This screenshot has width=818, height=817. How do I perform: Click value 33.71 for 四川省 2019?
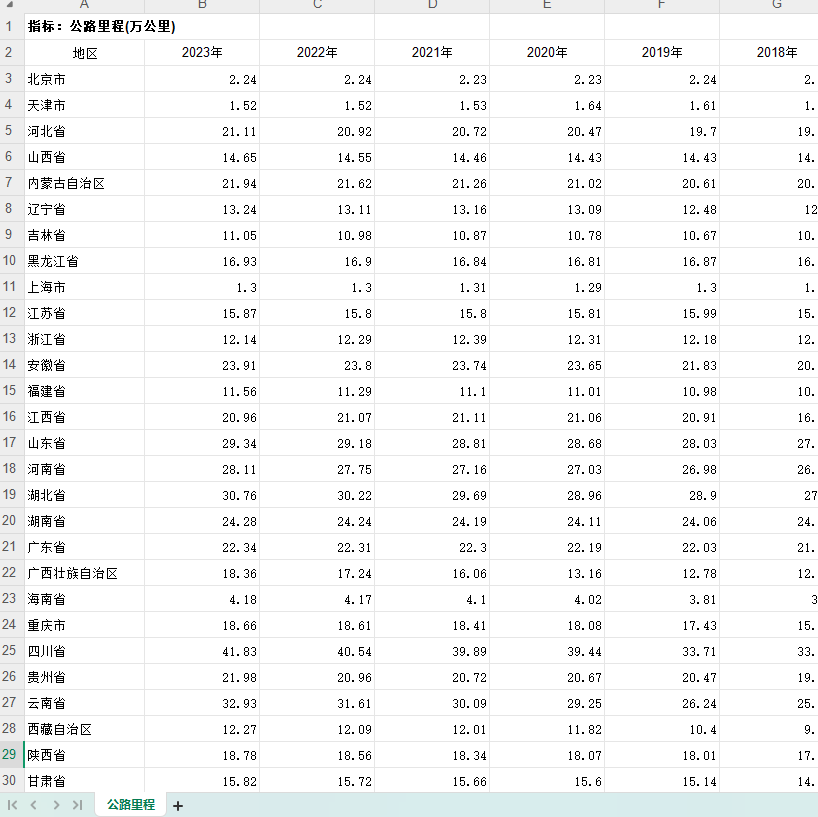point(662,651)
